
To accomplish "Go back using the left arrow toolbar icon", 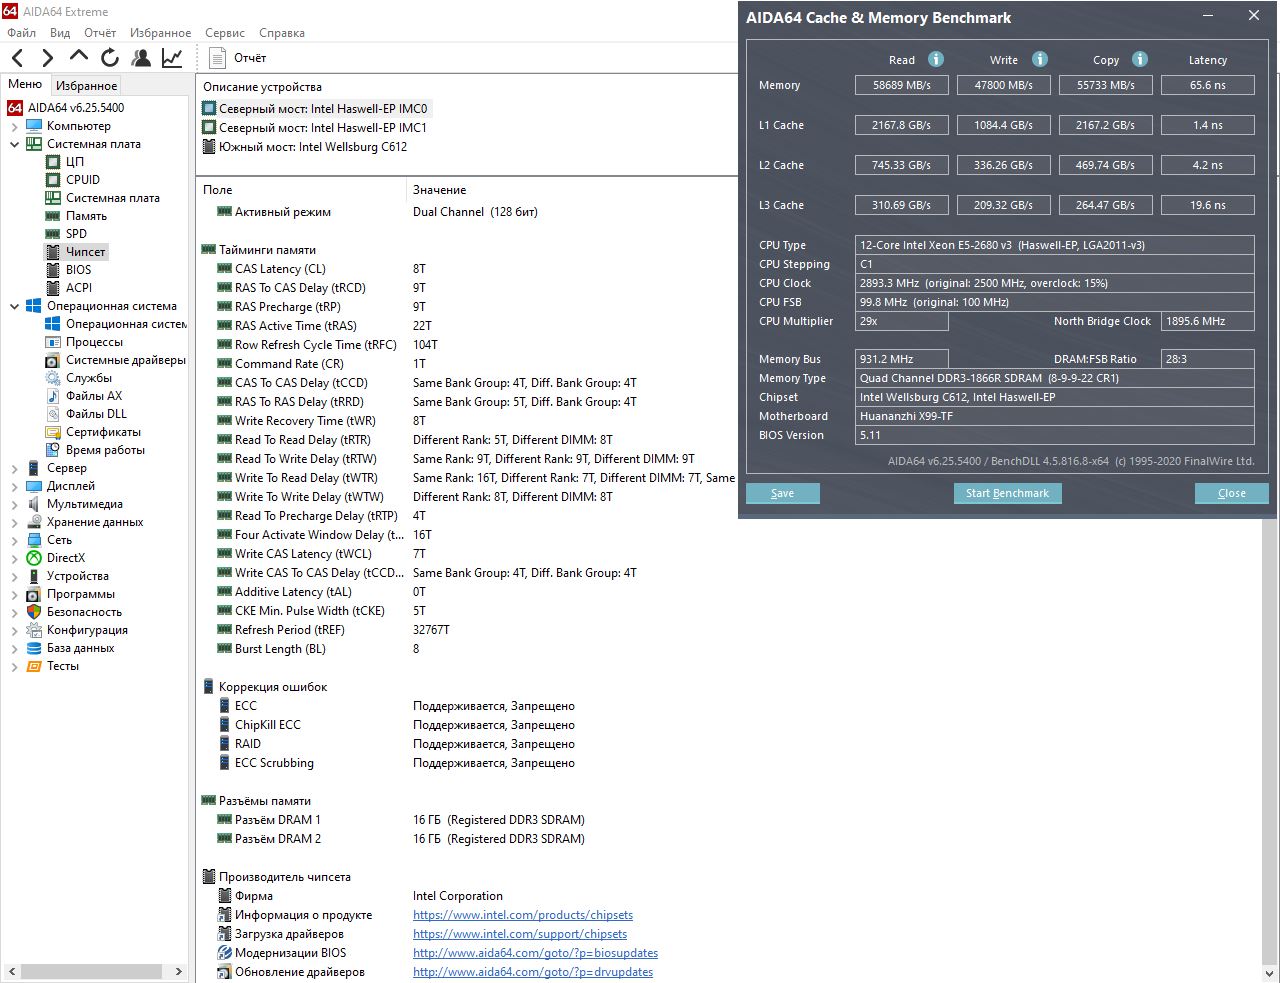I will (x=18, y=58).
